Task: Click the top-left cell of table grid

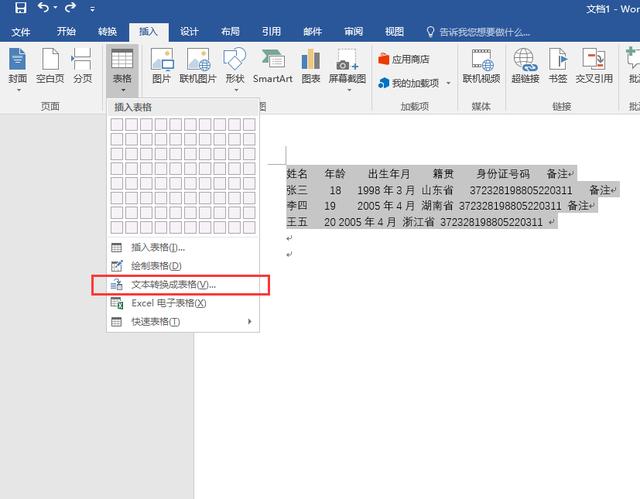Action: (x=117, y=124)
